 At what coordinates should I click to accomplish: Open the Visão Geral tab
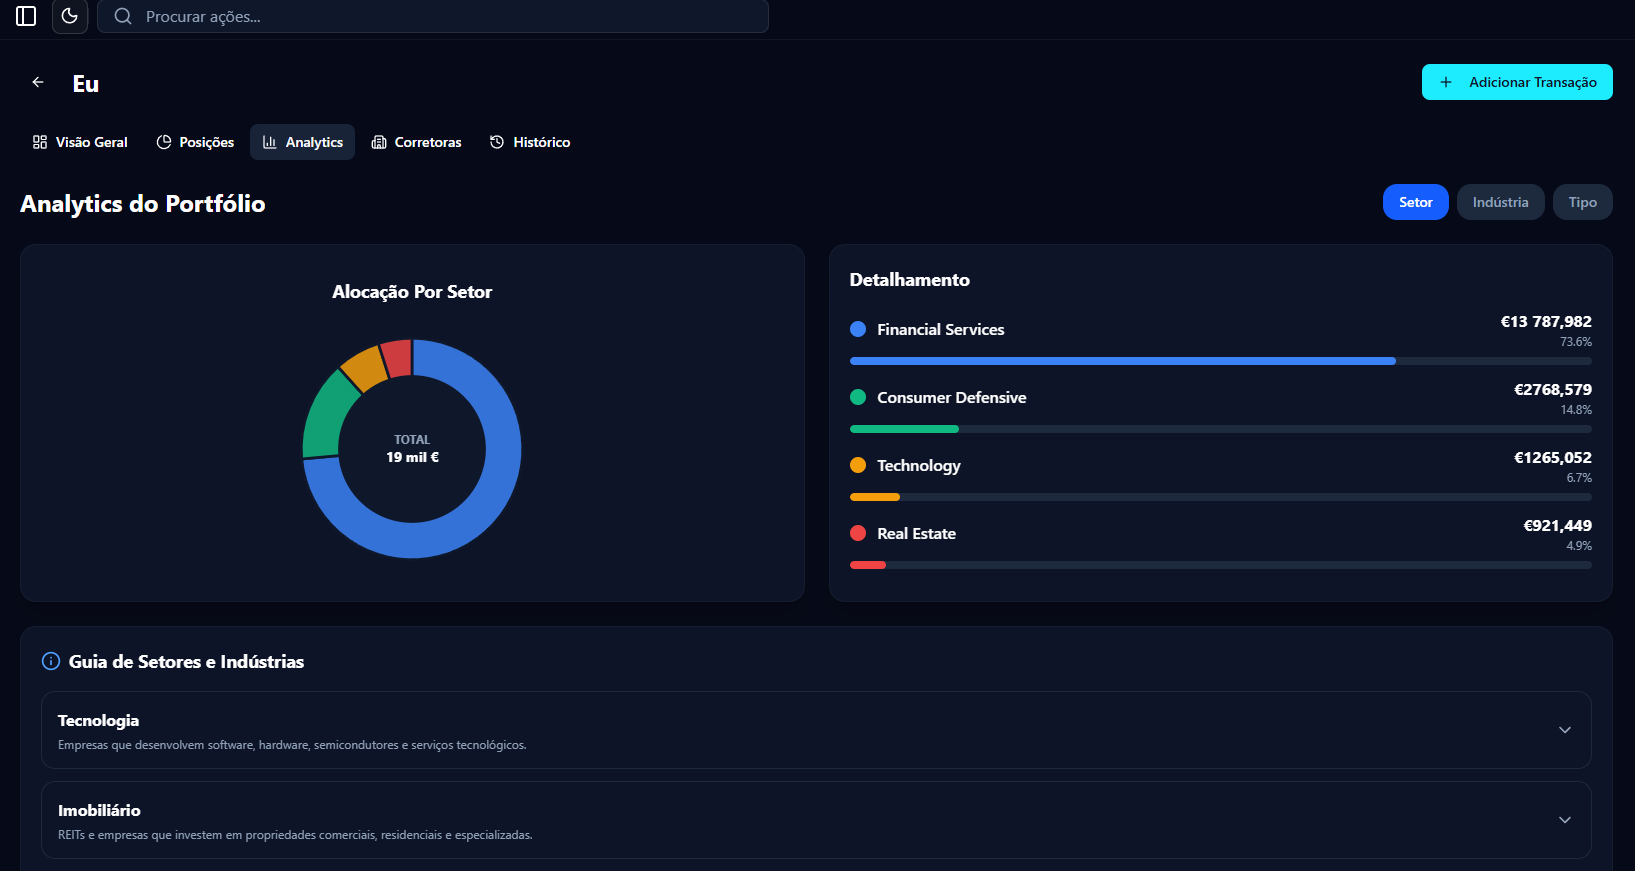tap(80, 142)
